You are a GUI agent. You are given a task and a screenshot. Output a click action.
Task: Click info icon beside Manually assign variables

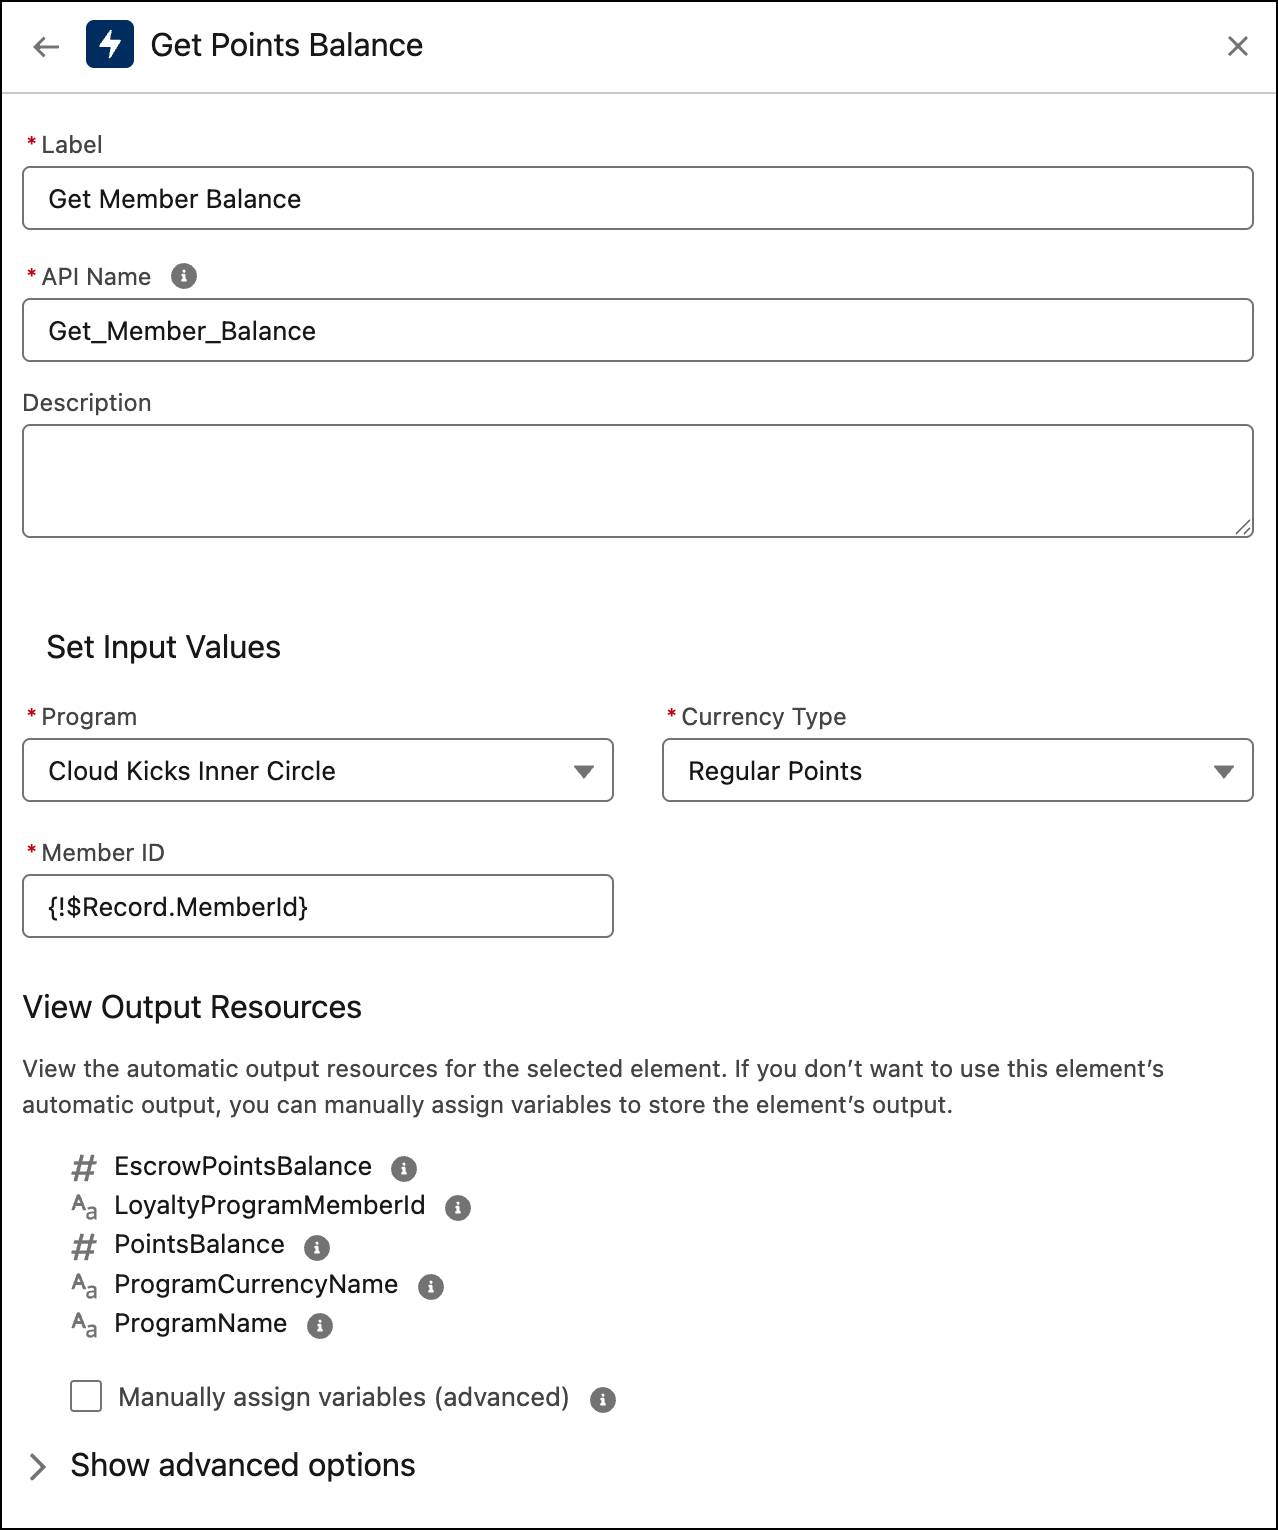click(x=603, y=1399)
